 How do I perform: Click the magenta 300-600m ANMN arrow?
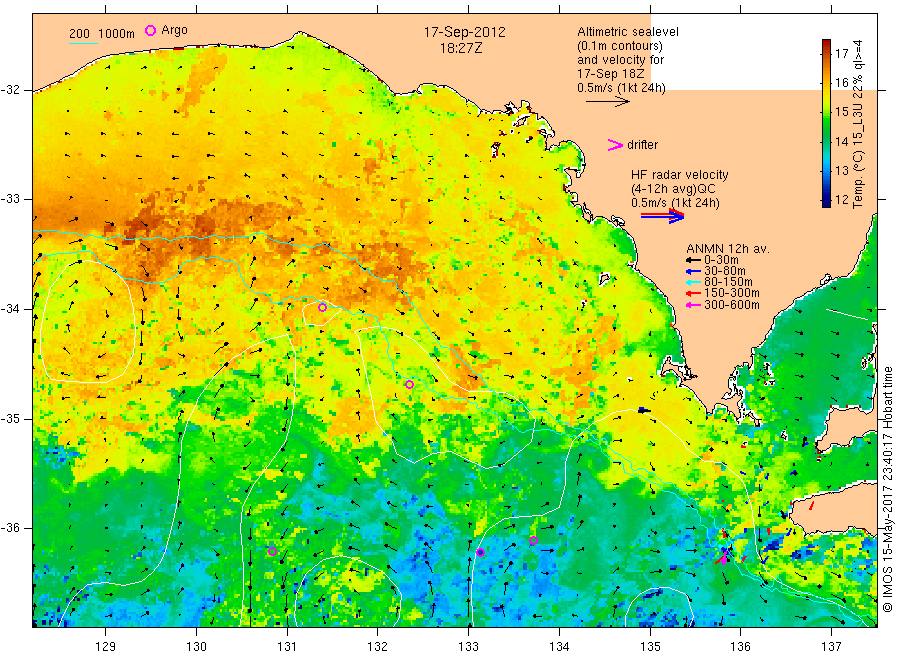[693, 305]
